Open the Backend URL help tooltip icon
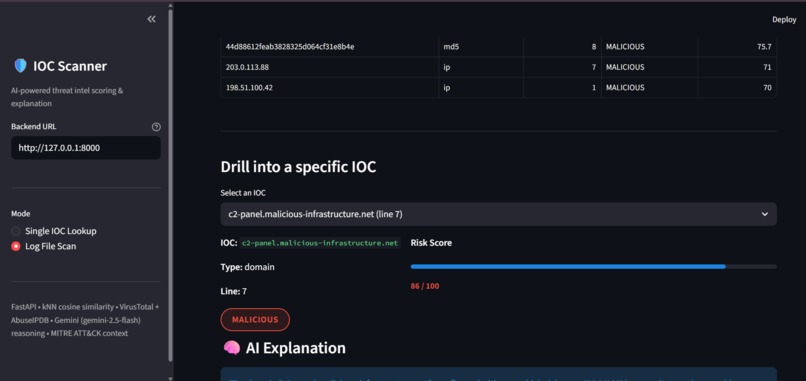The width and height of the screenshot is (806, 381). coord(156,127)
